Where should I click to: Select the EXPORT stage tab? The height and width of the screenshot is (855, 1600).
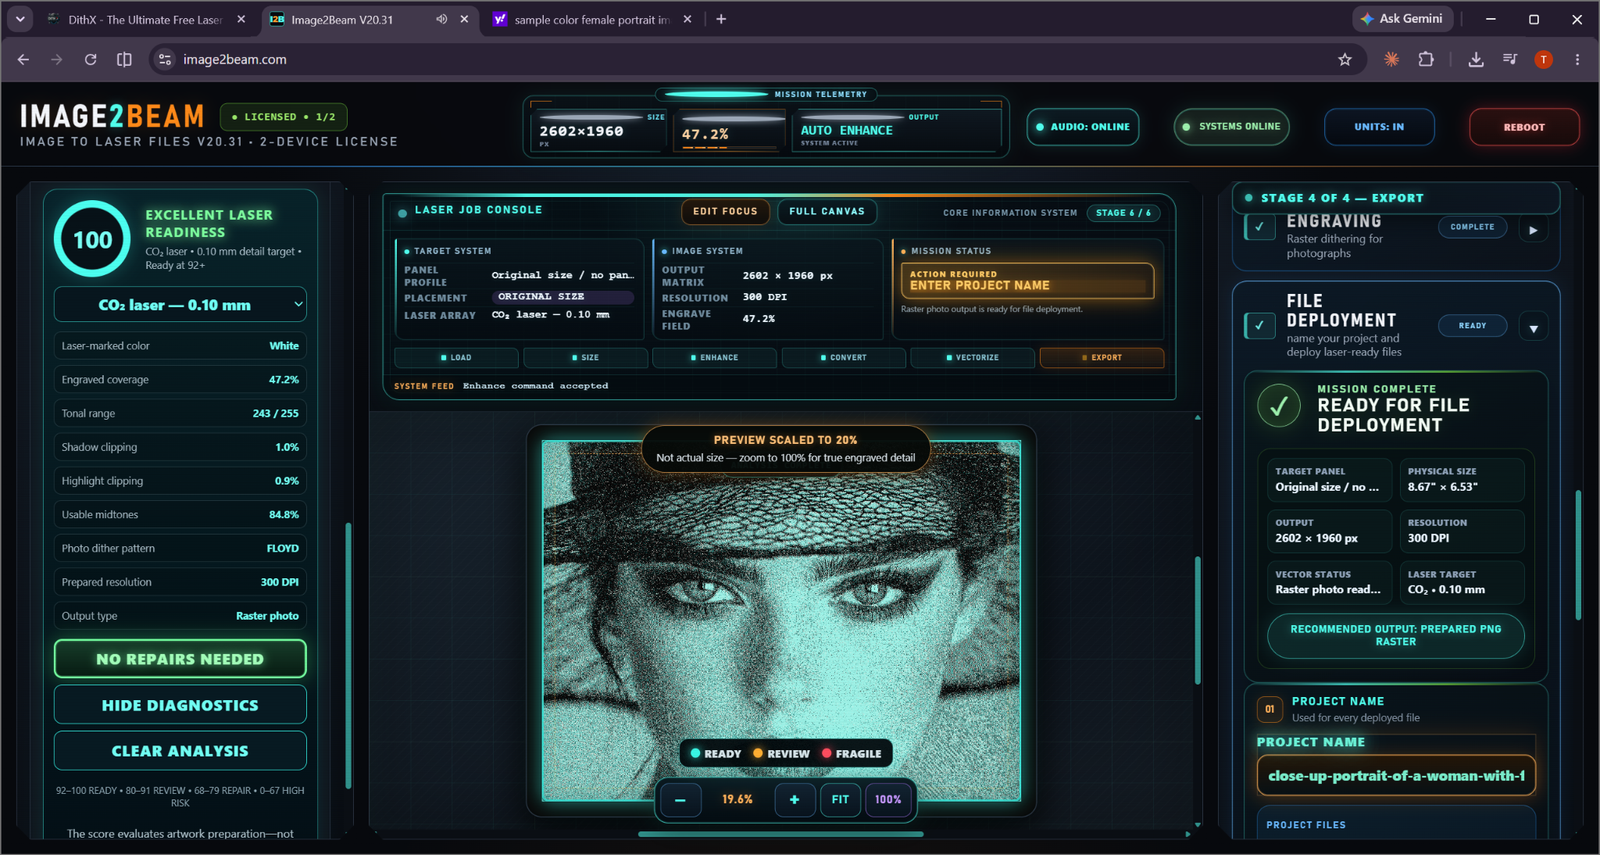[x=1102, y=357]
